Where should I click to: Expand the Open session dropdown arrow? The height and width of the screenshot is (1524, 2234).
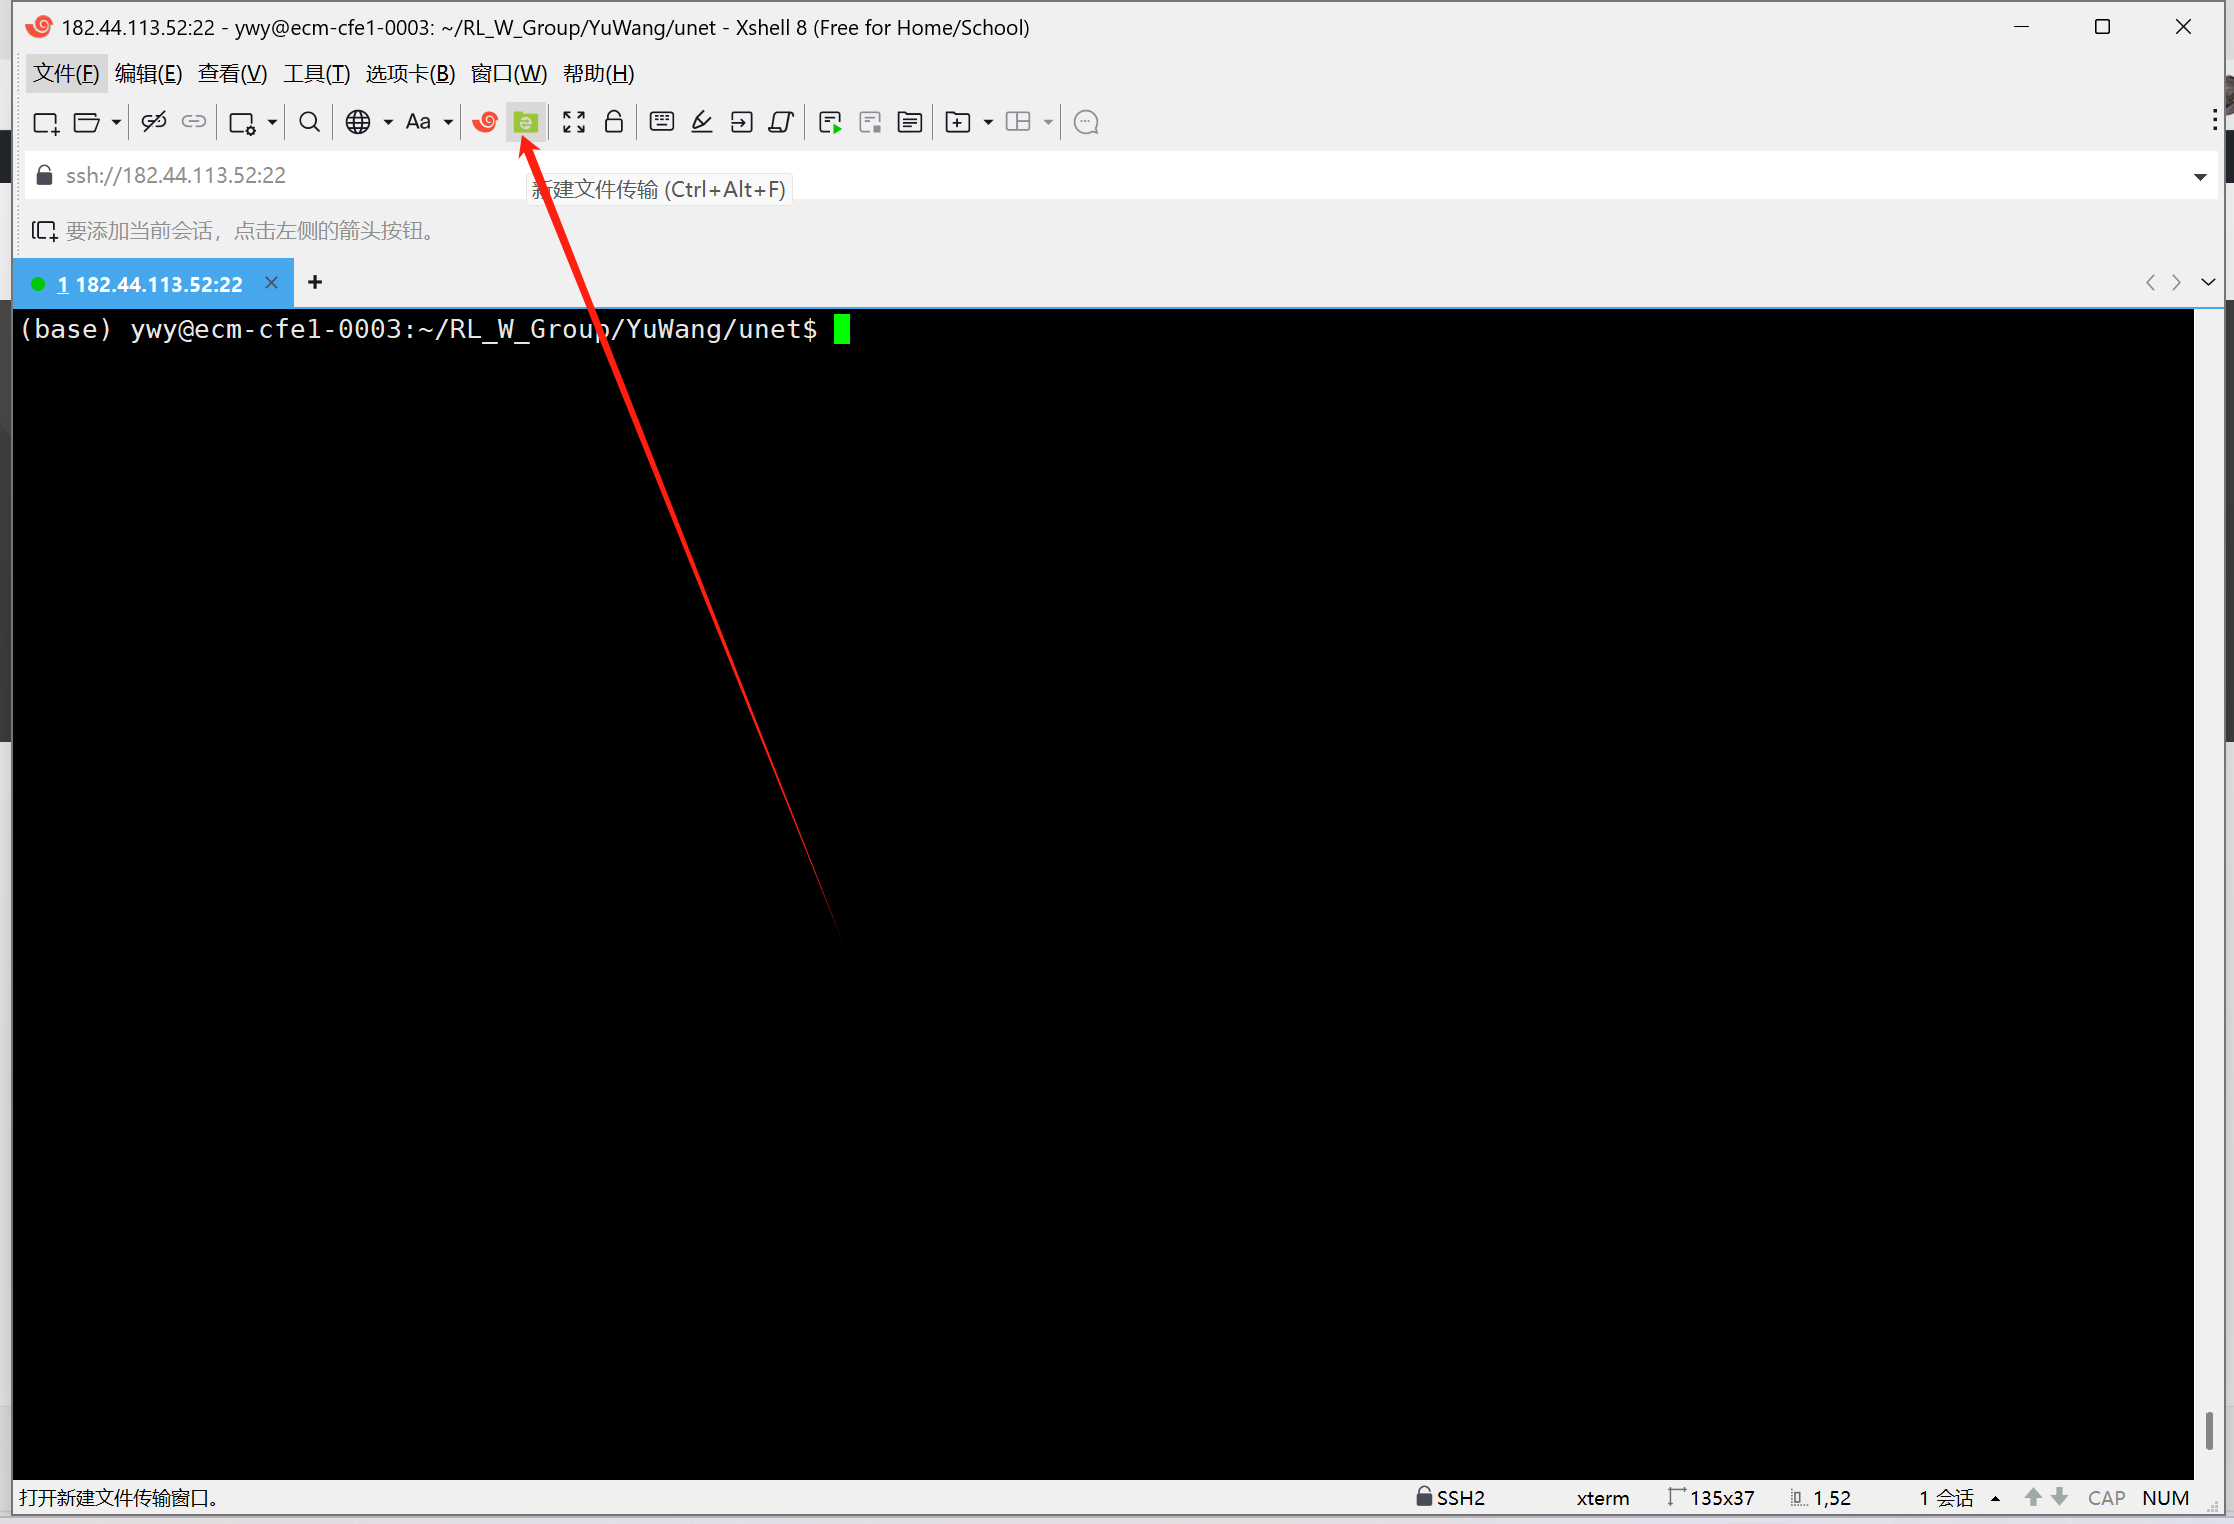pos(116,122)
